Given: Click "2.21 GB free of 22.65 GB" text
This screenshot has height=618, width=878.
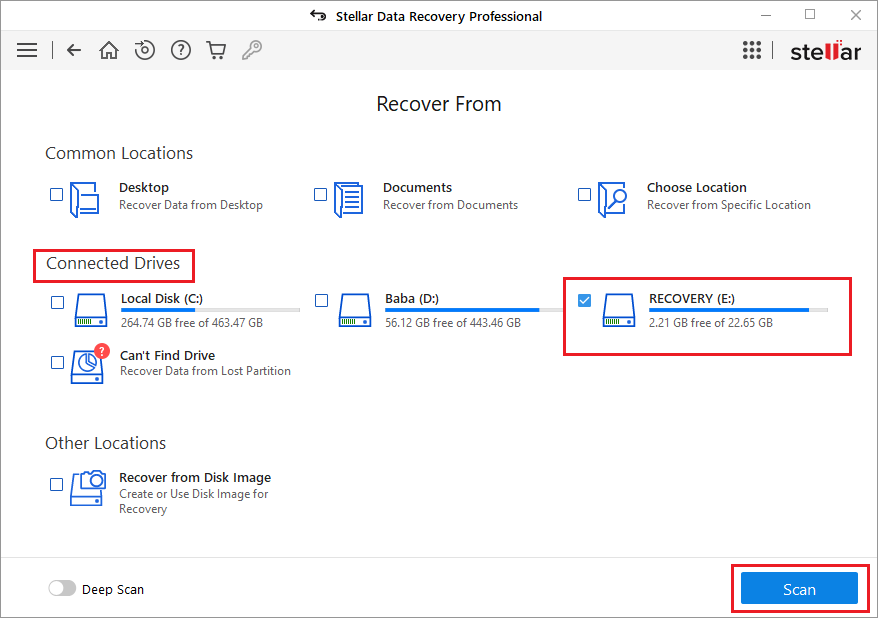Looking at the screenshot, I should (711, 323).
